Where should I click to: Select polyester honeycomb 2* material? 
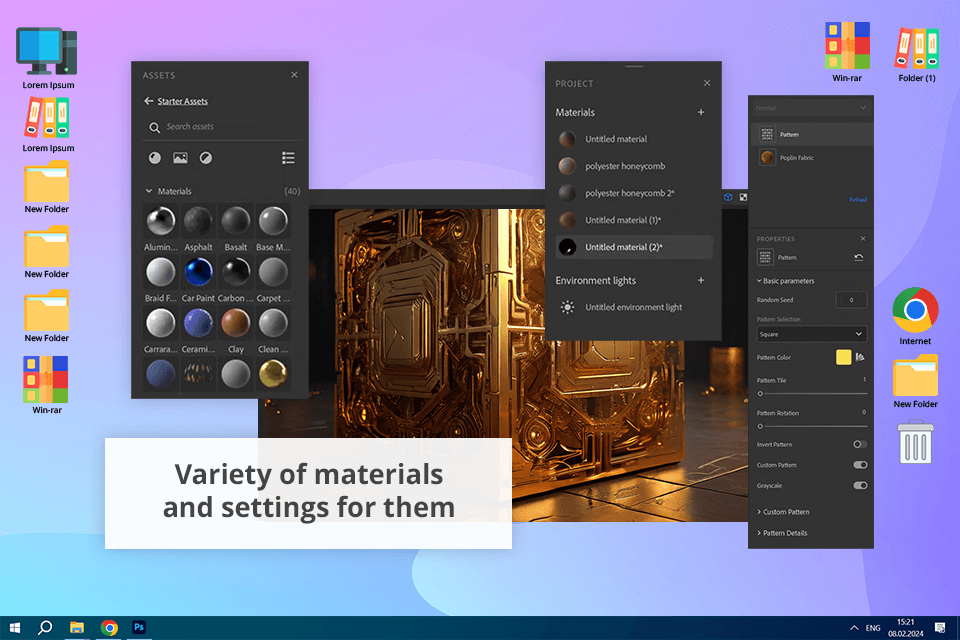634,193
